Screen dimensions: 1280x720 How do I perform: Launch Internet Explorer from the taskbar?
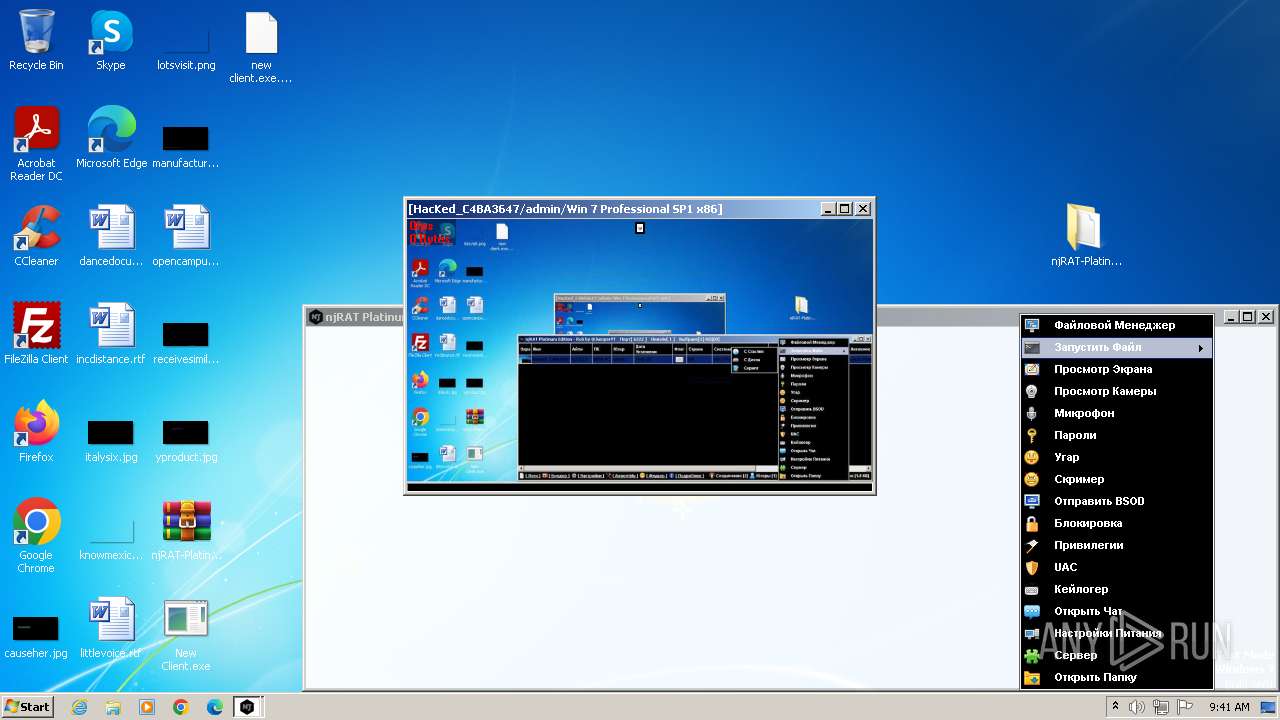point(79,707)
